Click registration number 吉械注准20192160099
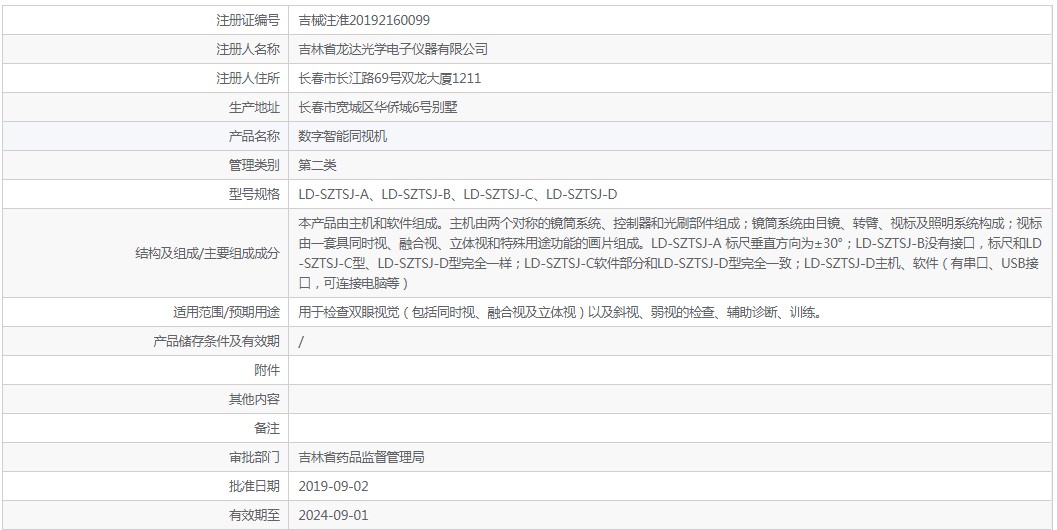The width and height of the screenshot is (1057, 530). point(364,20)
